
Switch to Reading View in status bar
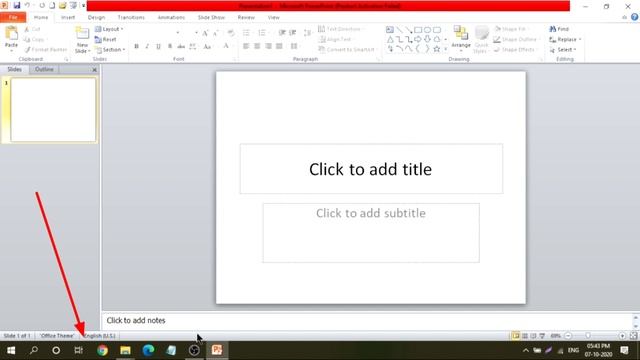(x=533, y=336)
